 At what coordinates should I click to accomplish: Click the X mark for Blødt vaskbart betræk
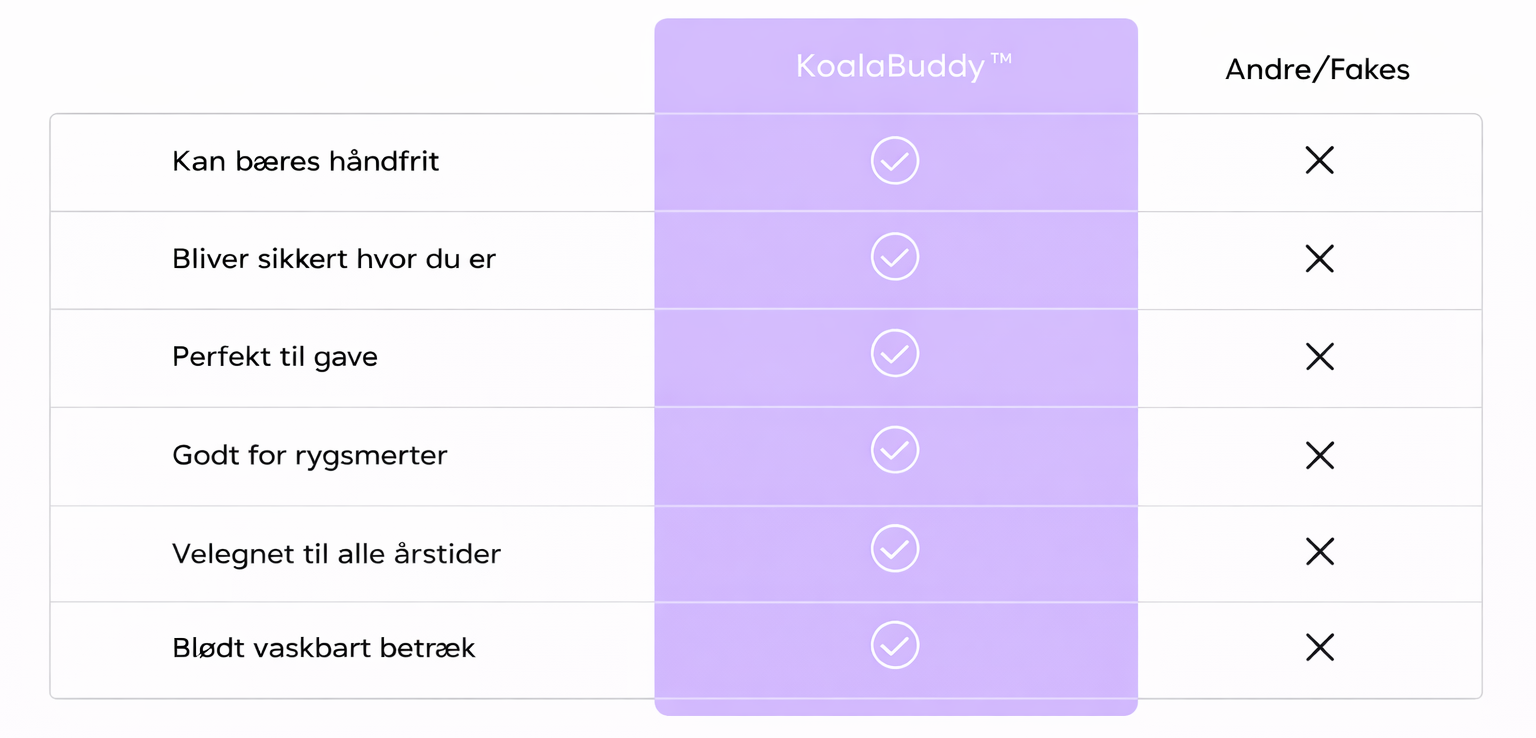pos(1320,647)
